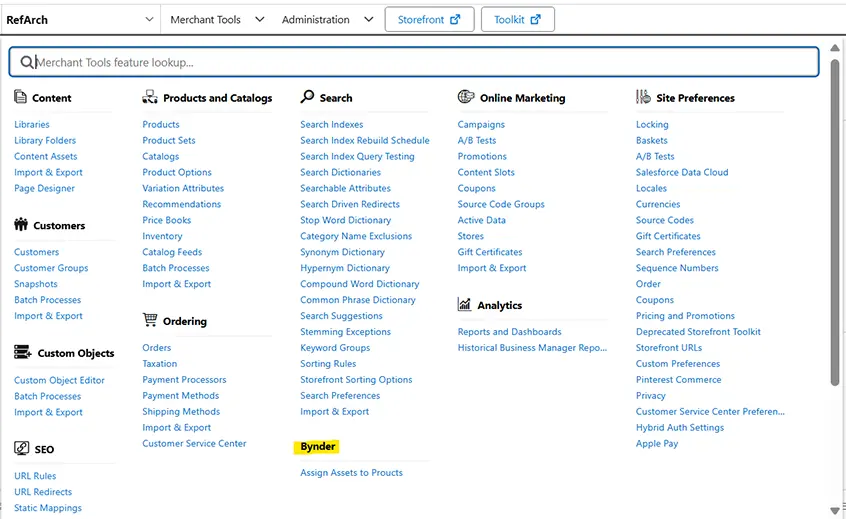Open the Administration menu
Viewport: 846px width, 519px height.
(x=327, y=20)
